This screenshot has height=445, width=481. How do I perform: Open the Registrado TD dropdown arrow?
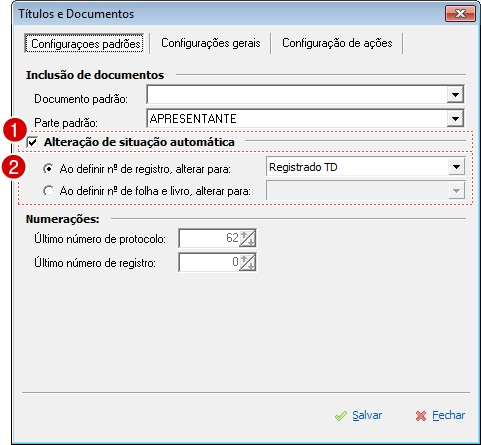tap(456, 167)
